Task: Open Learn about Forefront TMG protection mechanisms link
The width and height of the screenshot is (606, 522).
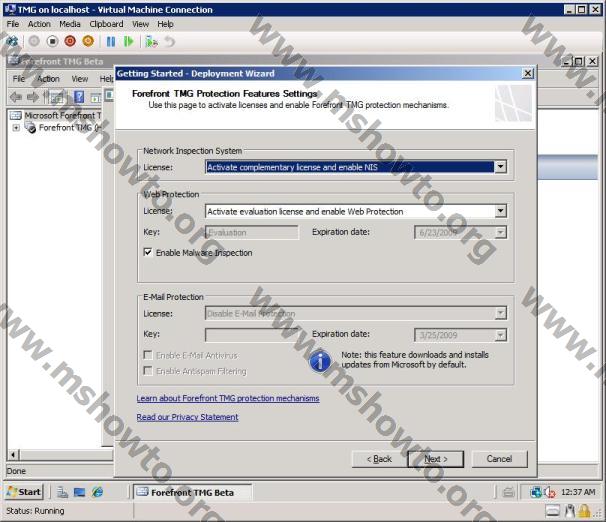Action: 228,398
